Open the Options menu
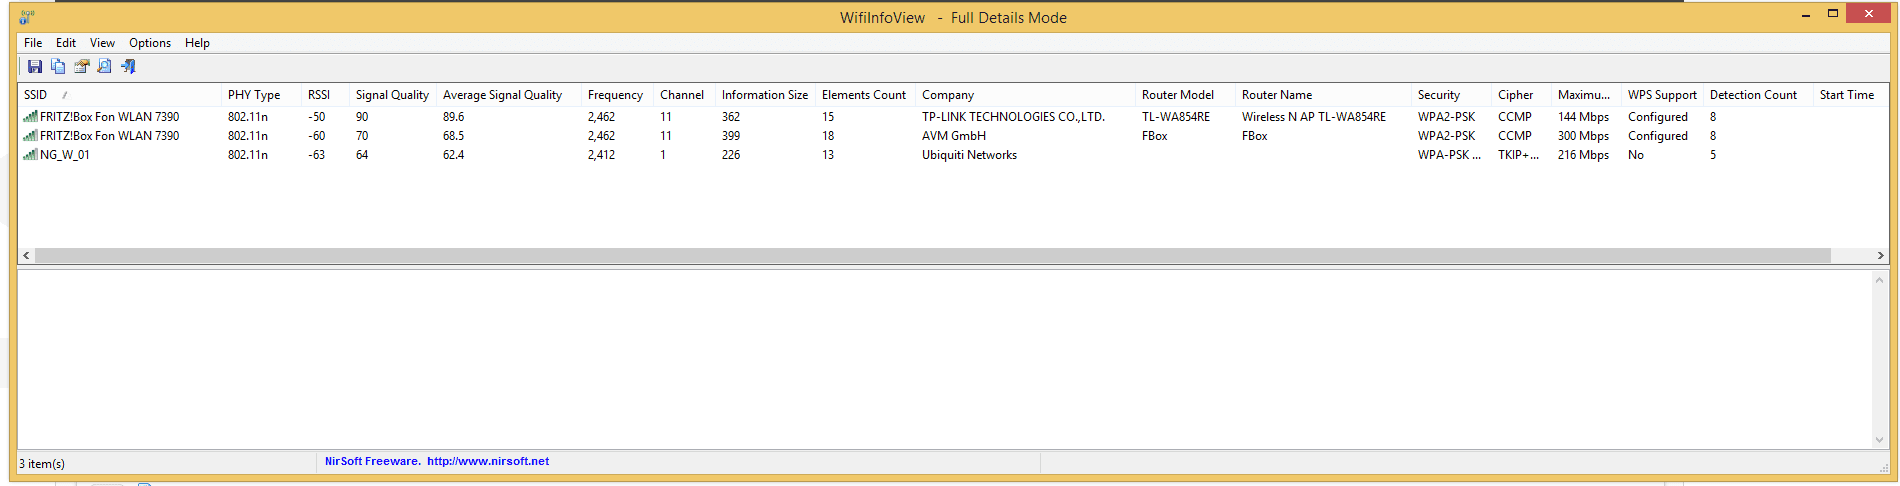This screenshot has height=486, width=1900. 150,43
